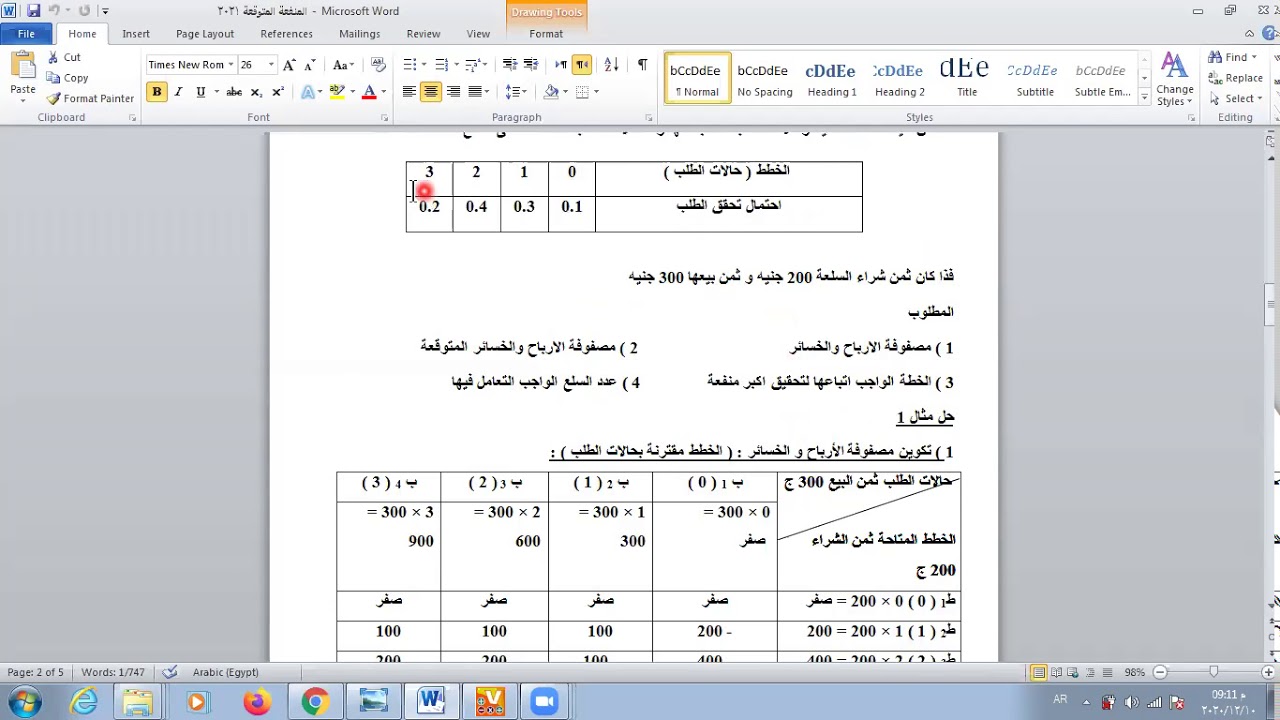Click the vertical scrollbar thumb
1280x720 pixels.
[1271, 305]
